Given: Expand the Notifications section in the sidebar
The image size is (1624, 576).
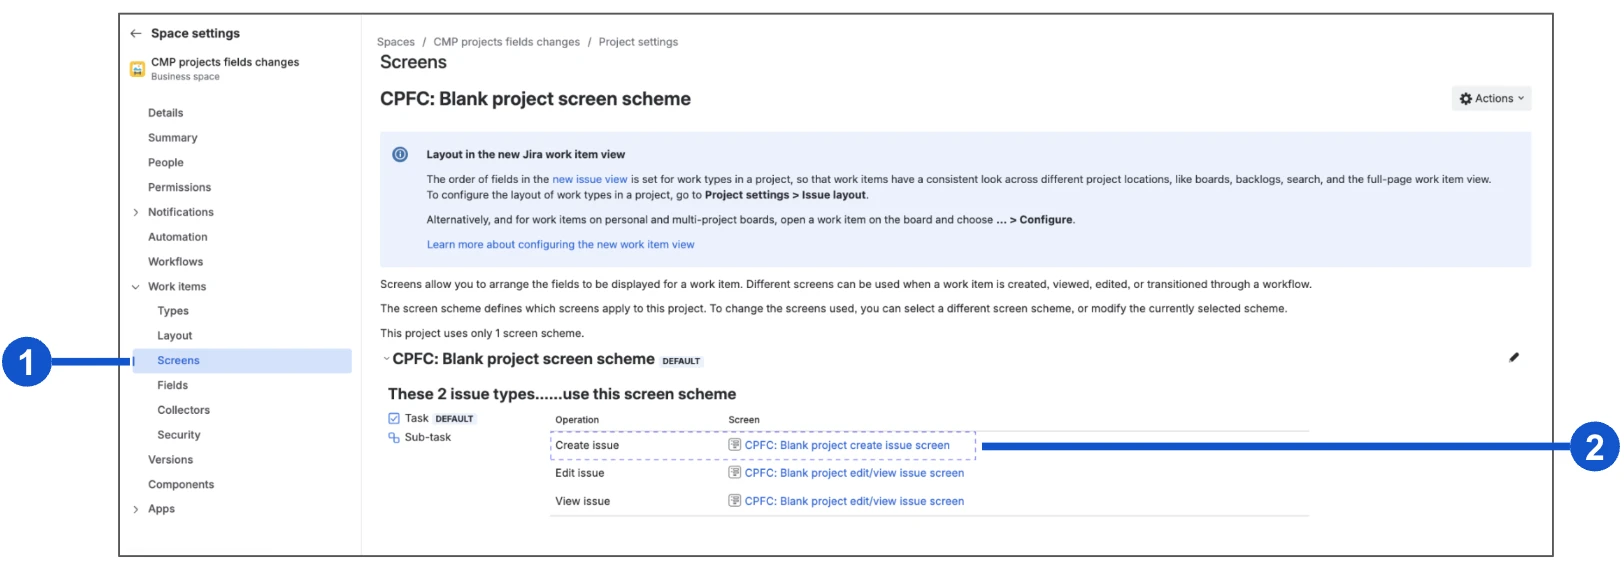Looking at the screenshot, I should 136,212.
